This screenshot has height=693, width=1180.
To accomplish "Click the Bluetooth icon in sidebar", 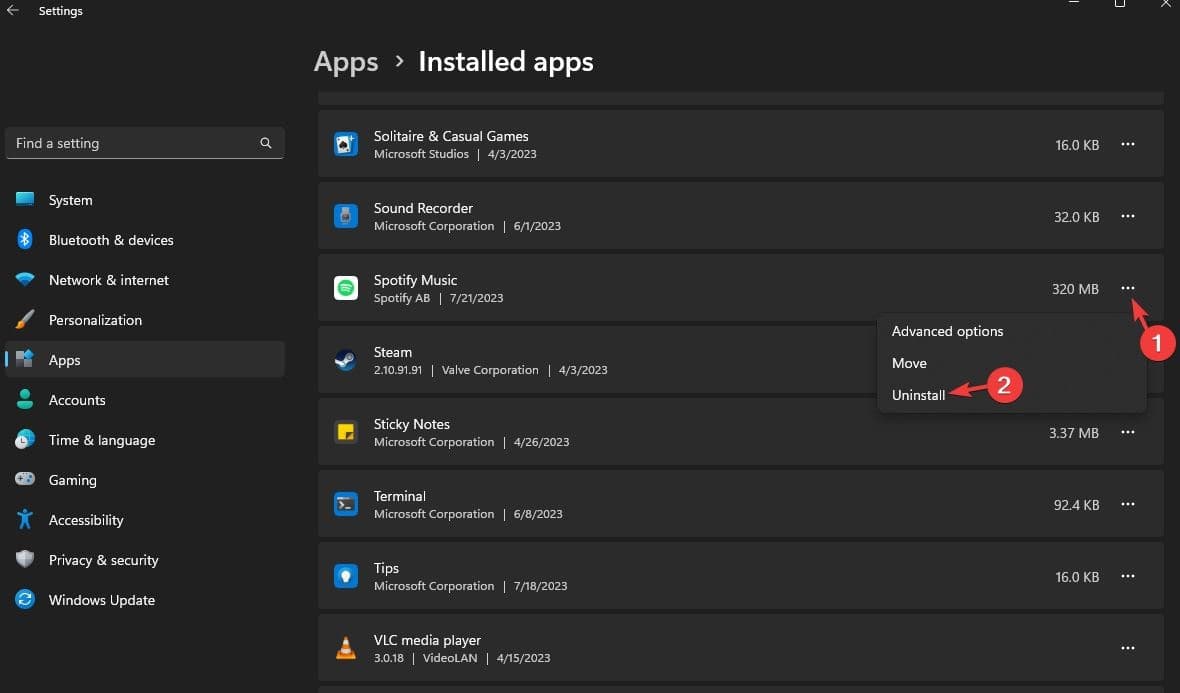I will click(x=25, y=239).
